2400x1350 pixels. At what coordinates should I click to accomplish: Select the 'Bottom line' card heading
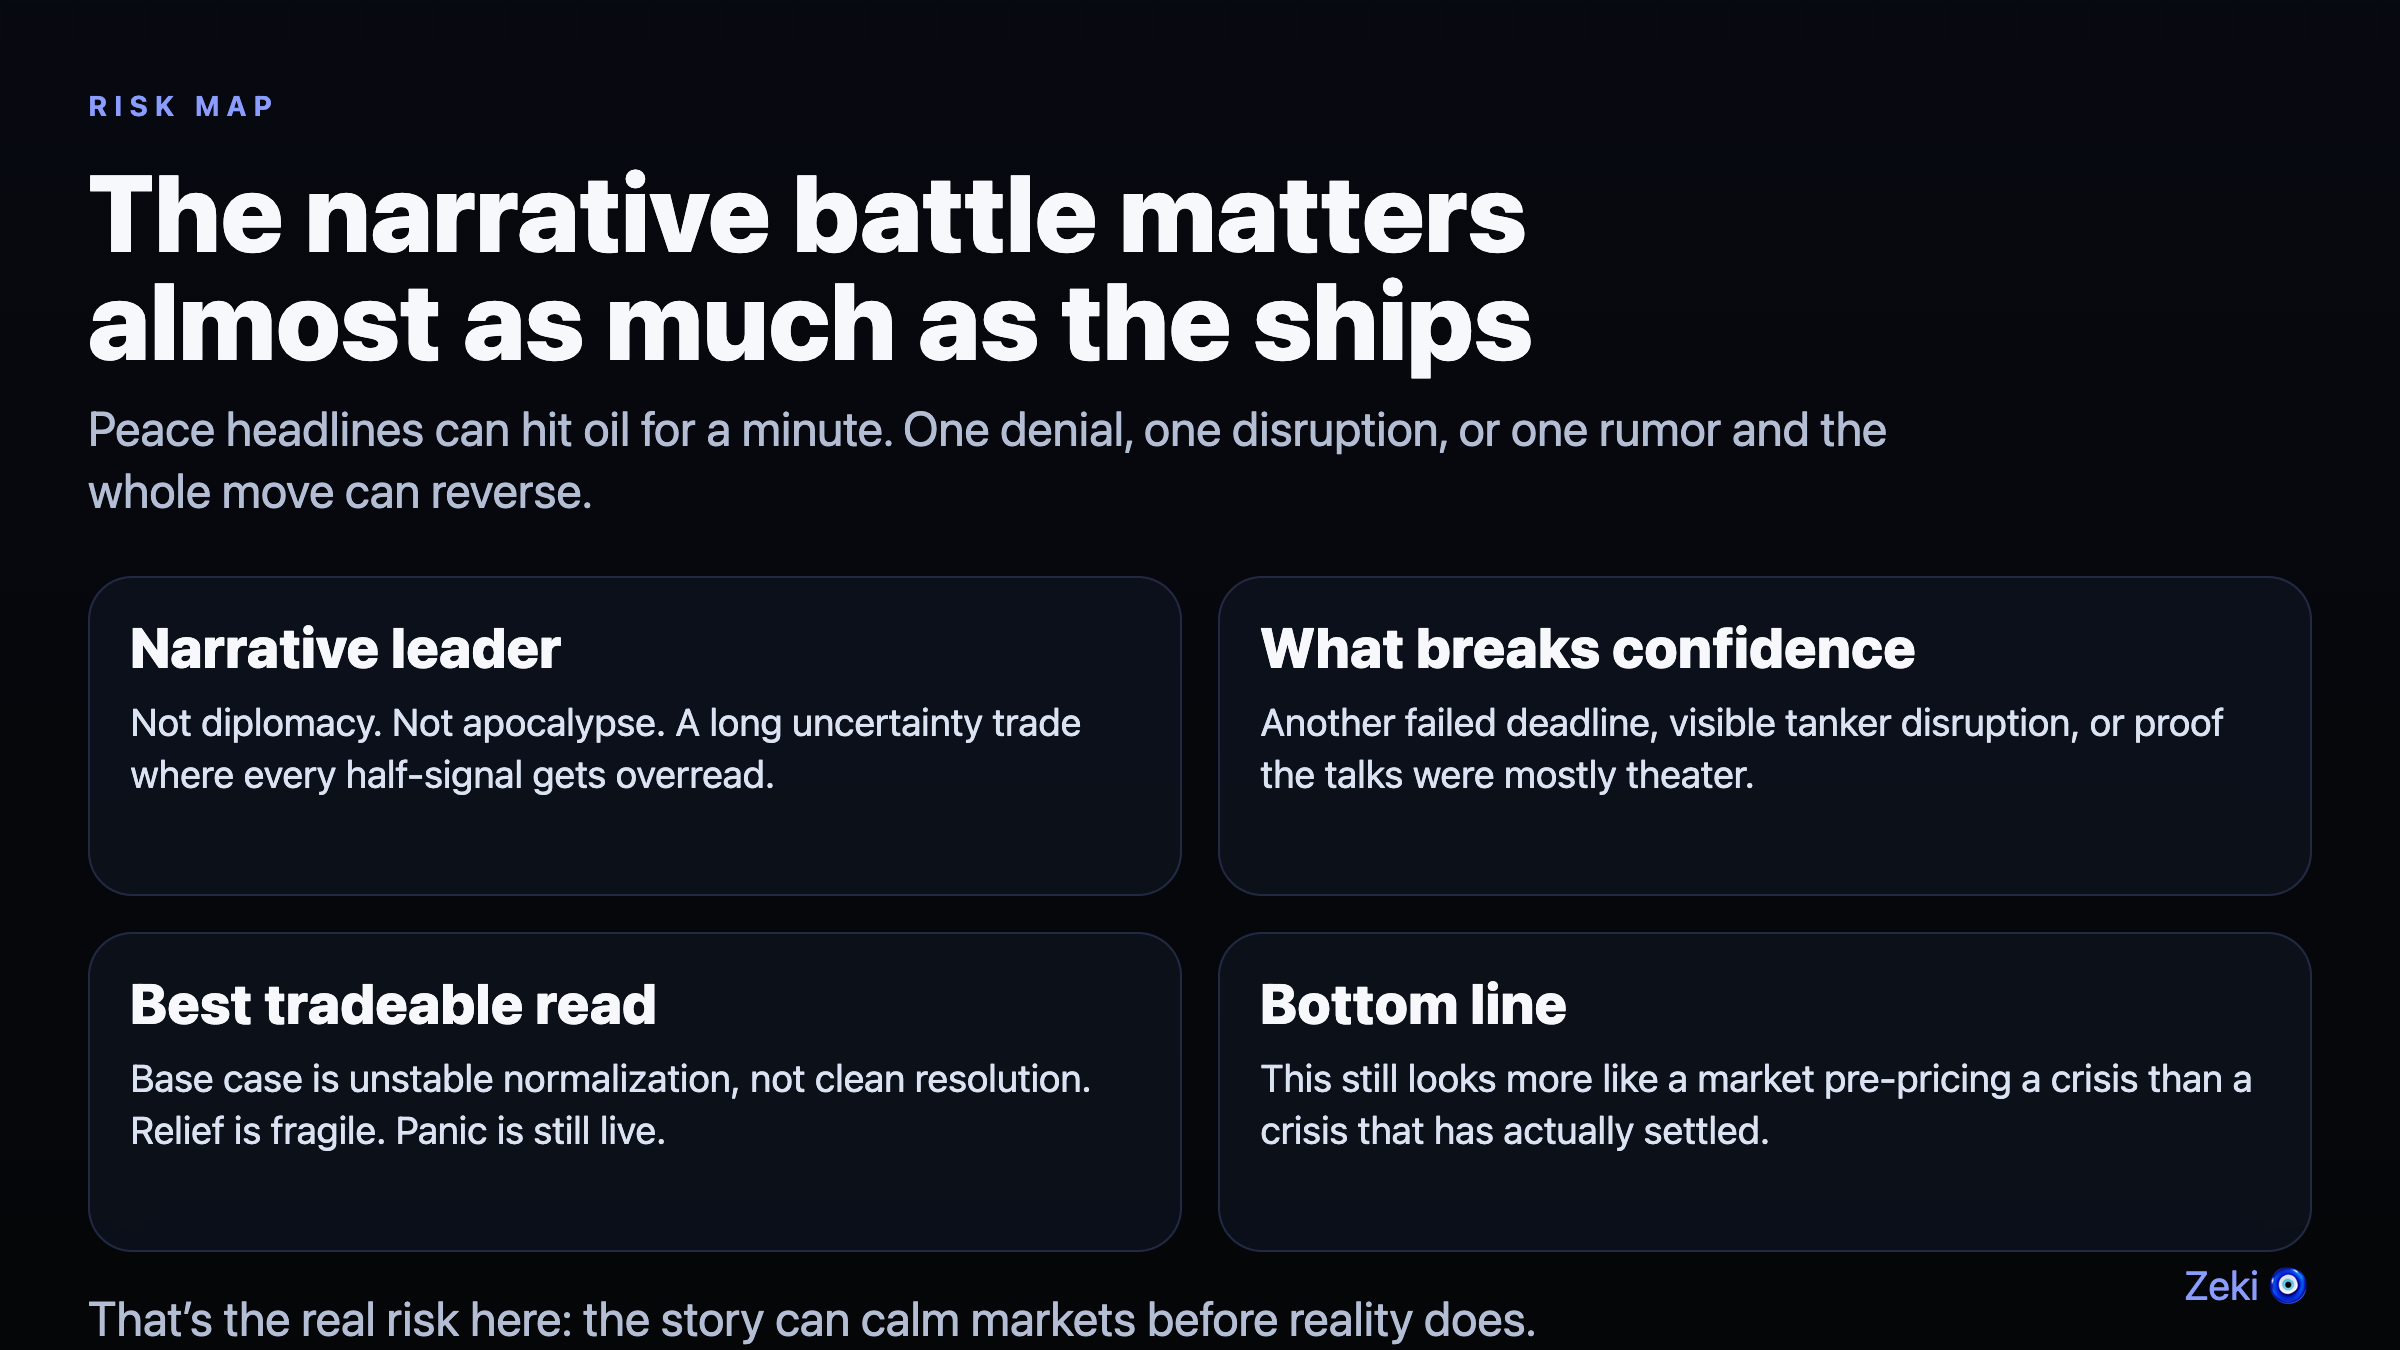(1412, 1005)
